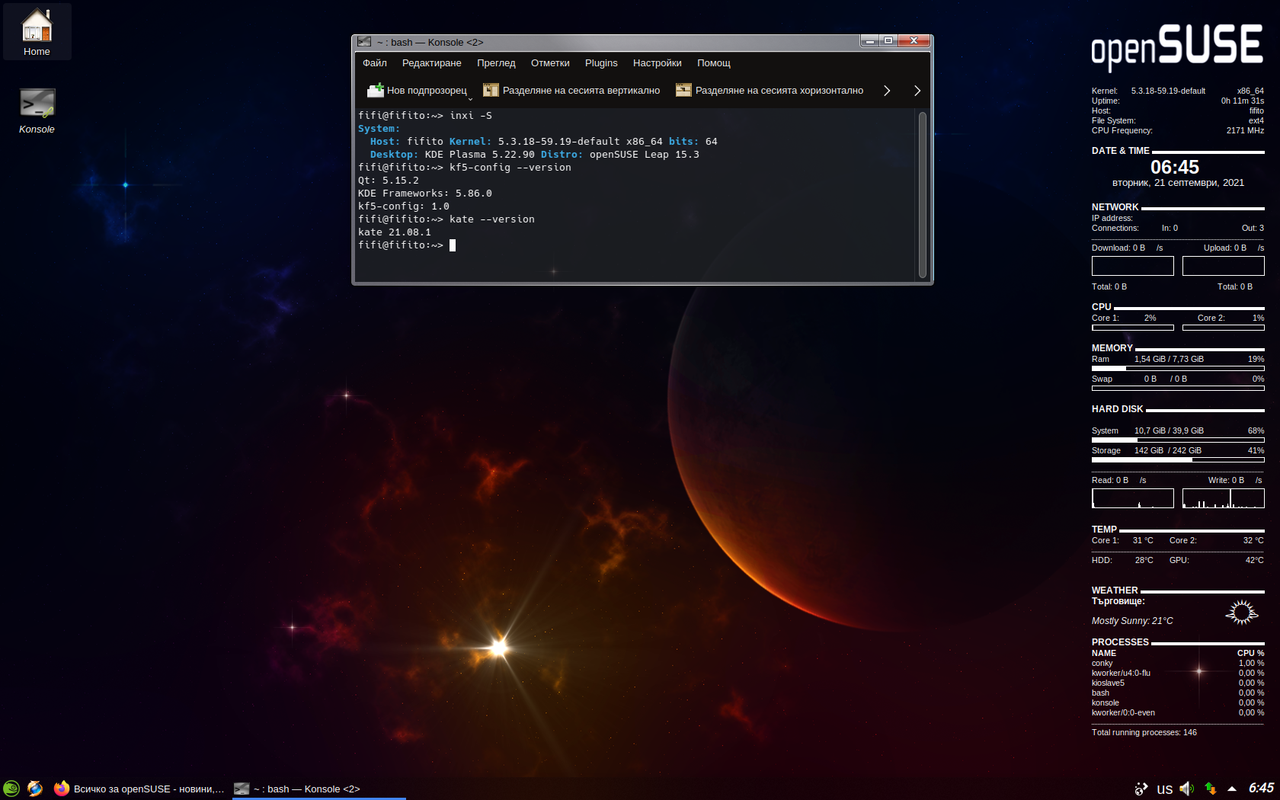The image size is (1280, 800).
Task: Click 'KDE Frameworks: 5.86.0' line
Action: tap(425, 193)
